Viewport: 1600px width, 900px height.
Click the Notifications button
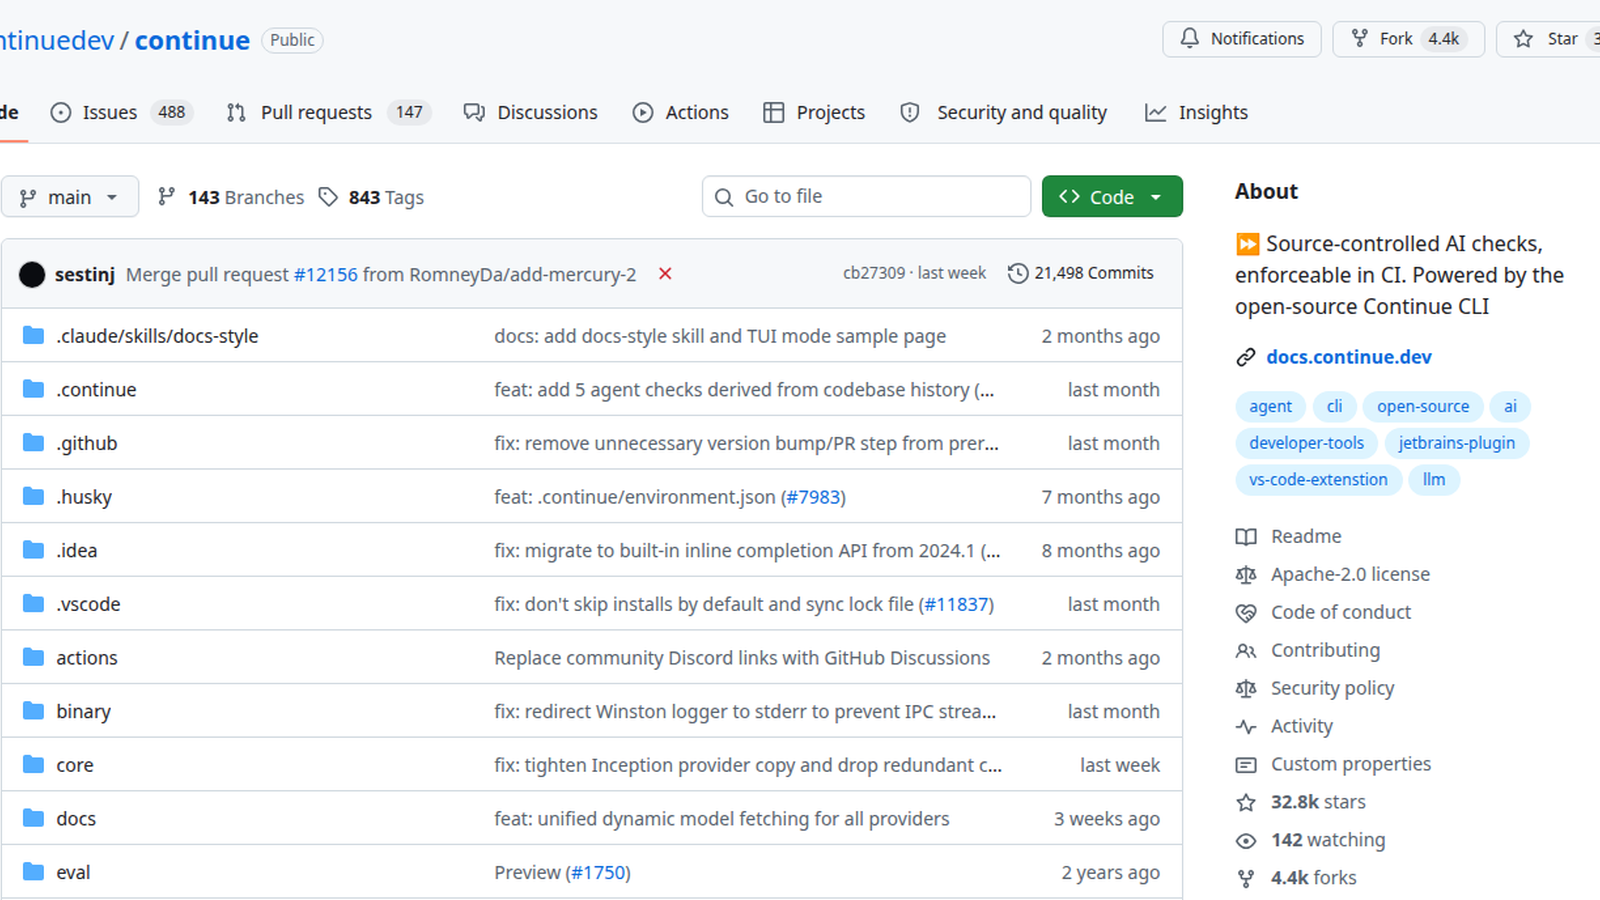pos(1242,39)
